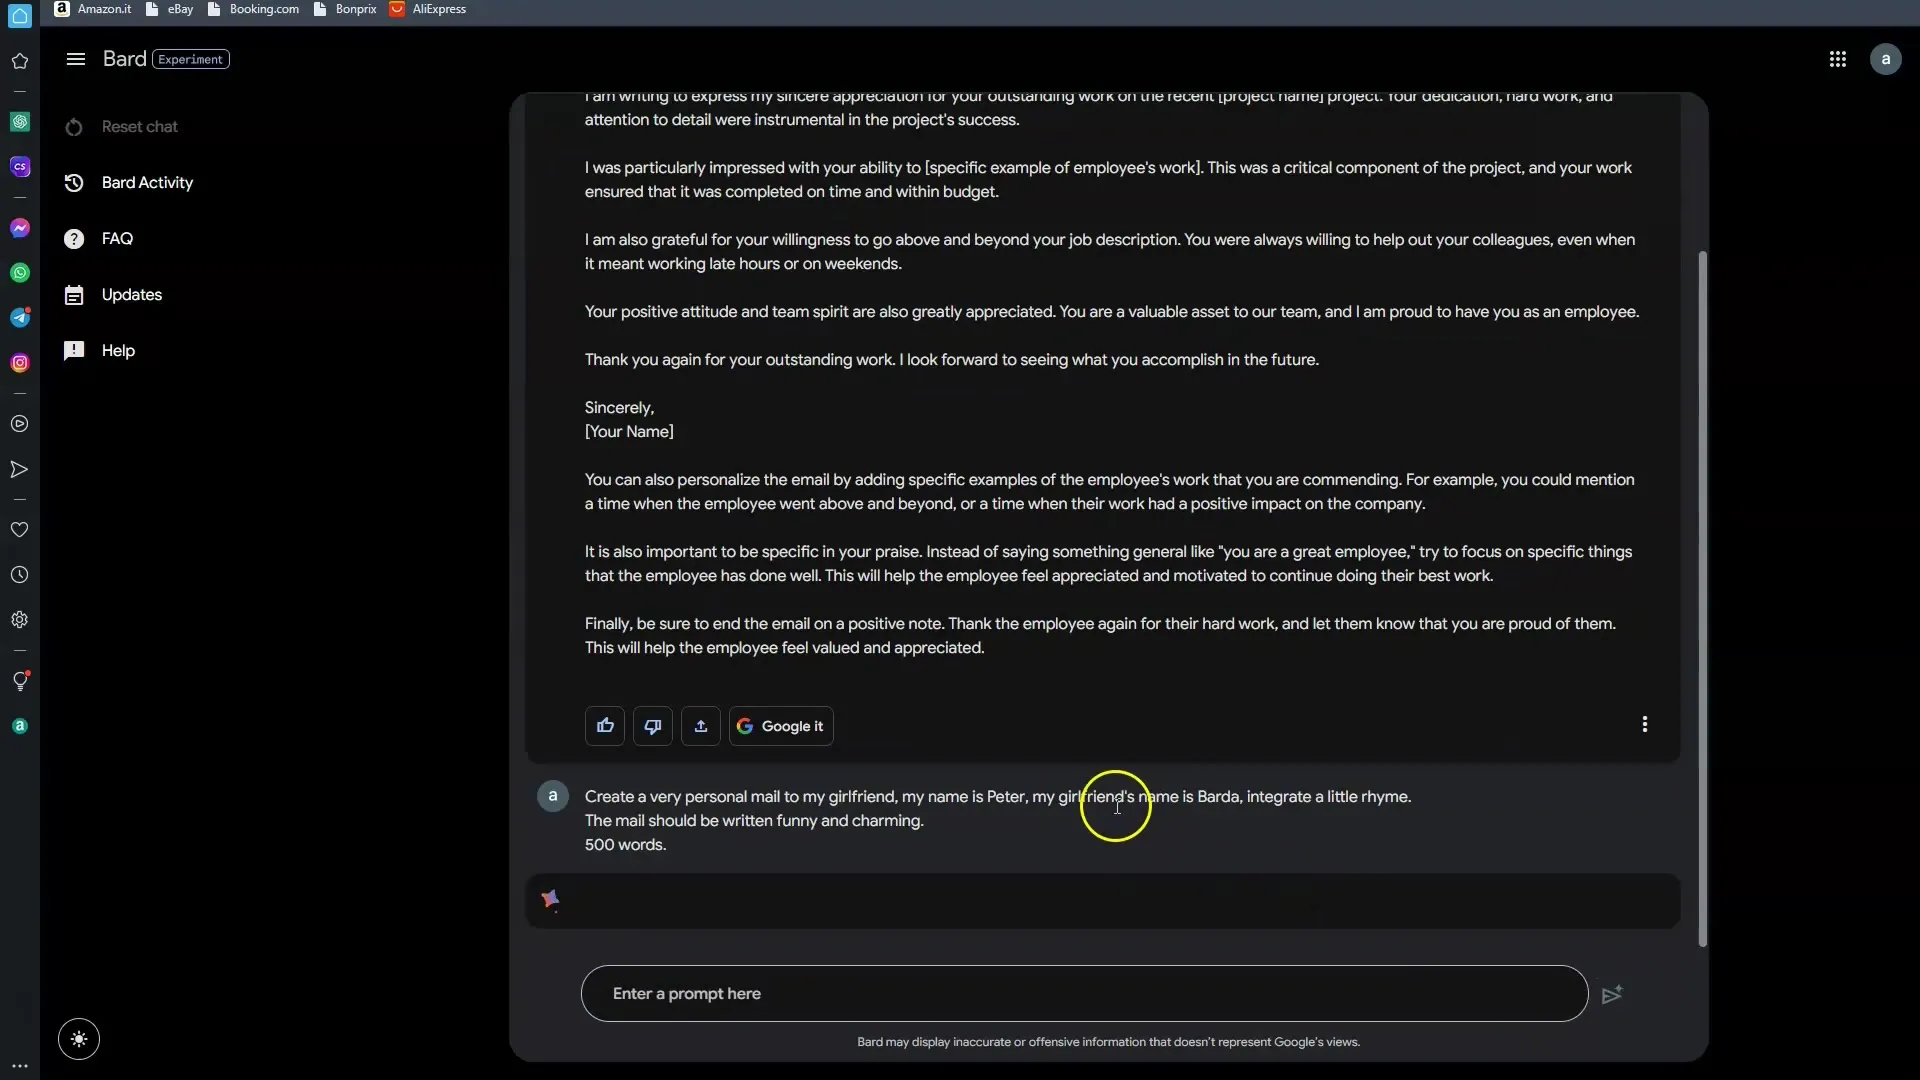Image resolution: width=1920 pixels, height=1080 pixels.
Task: Open the sidebar send/flow arrow icon
Action: coord(19,469)
